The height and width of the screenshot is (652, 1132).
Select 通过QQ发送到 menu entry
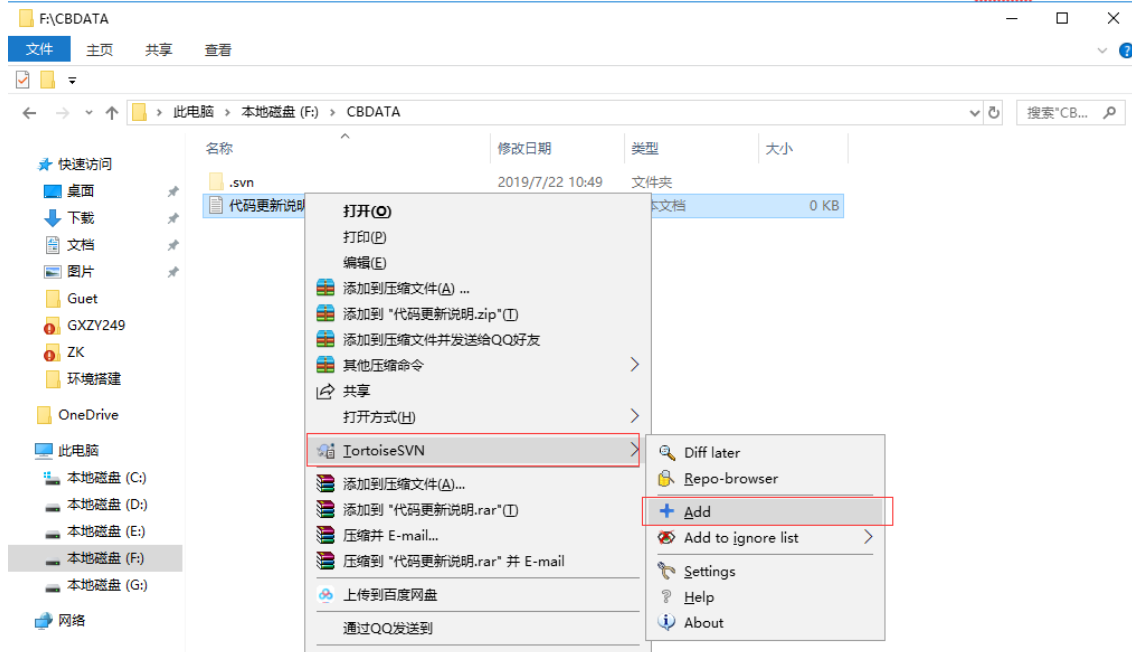coord(478,628)
